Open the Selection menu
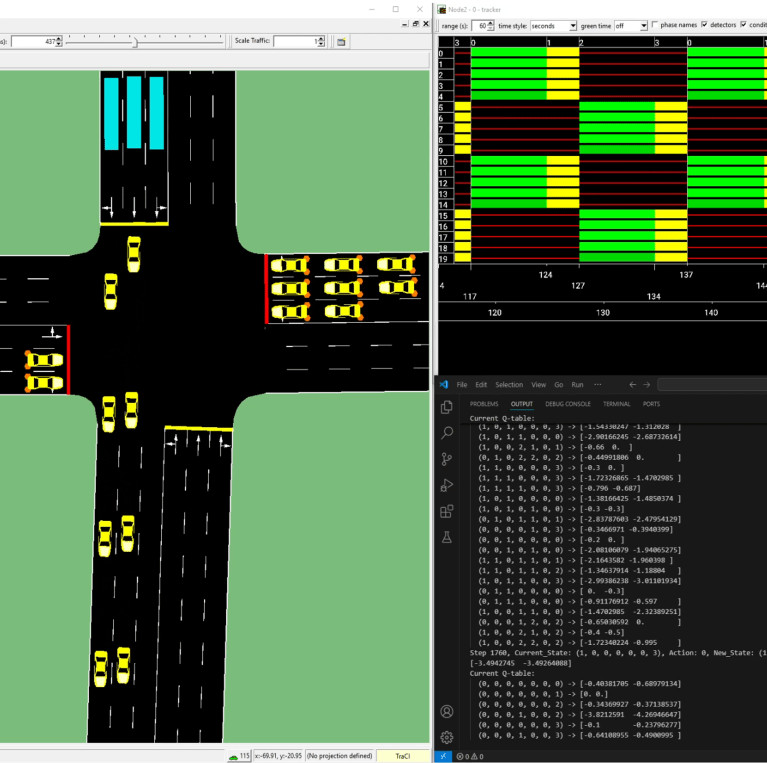This screenshot has width=767, height=763. 509,384
